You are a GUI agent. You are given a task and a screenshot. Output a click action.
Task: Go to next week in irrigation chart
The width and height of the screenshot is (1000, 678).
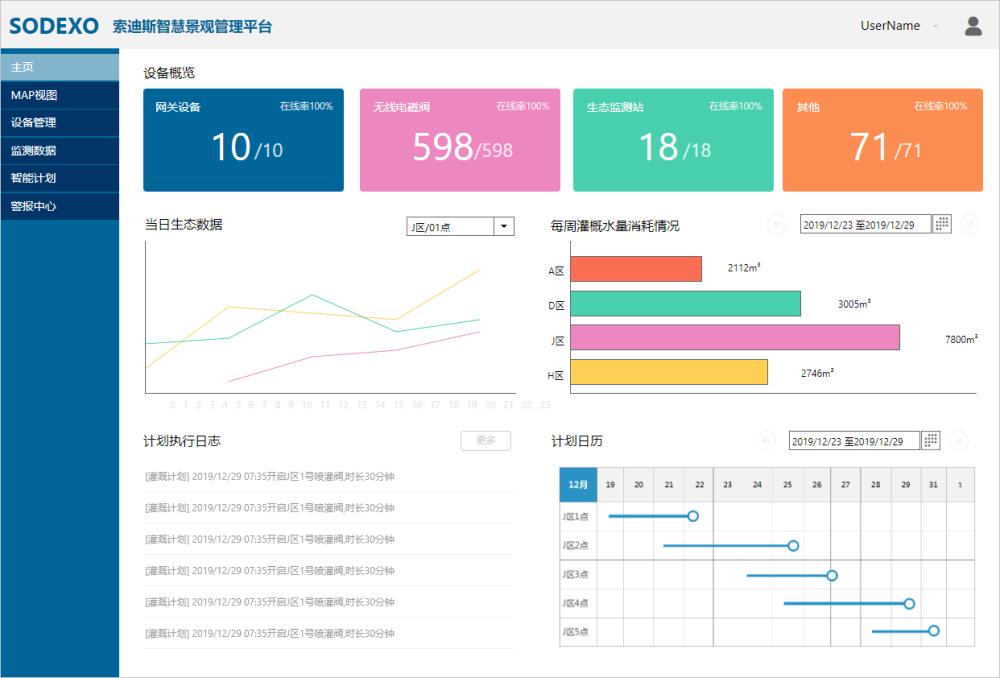tap(968, 224)
